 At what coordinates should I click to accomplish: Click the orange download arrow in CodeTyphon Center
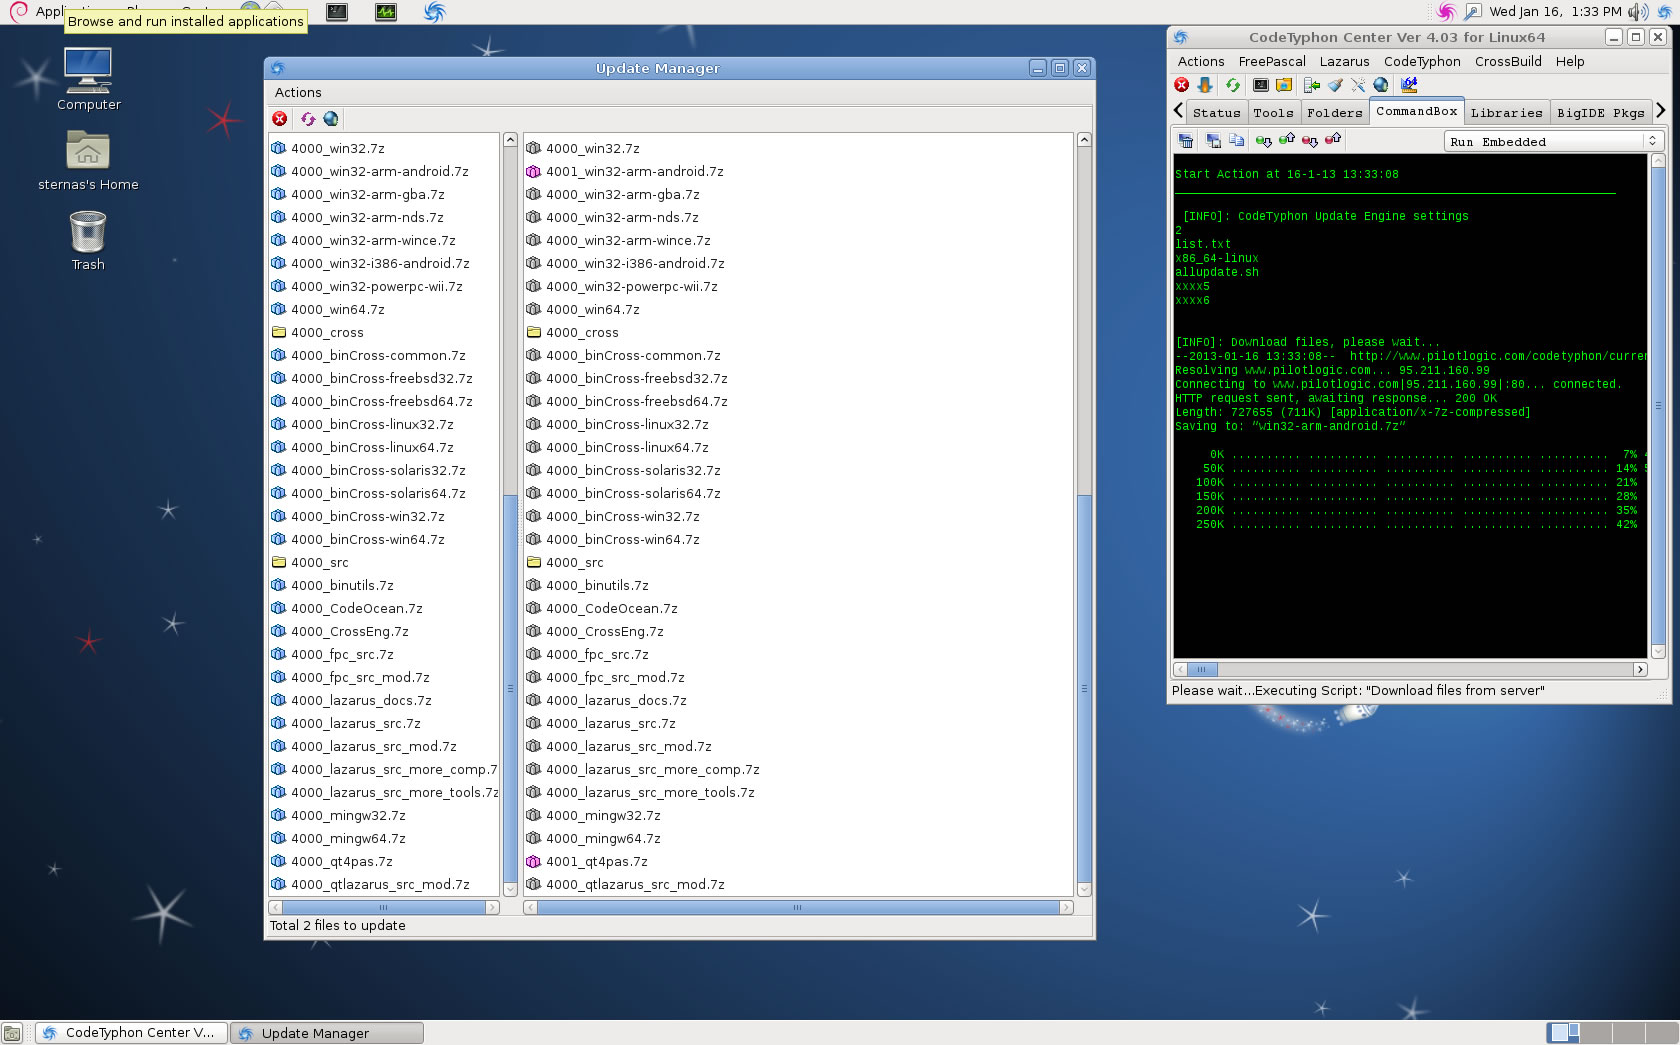1205,85
